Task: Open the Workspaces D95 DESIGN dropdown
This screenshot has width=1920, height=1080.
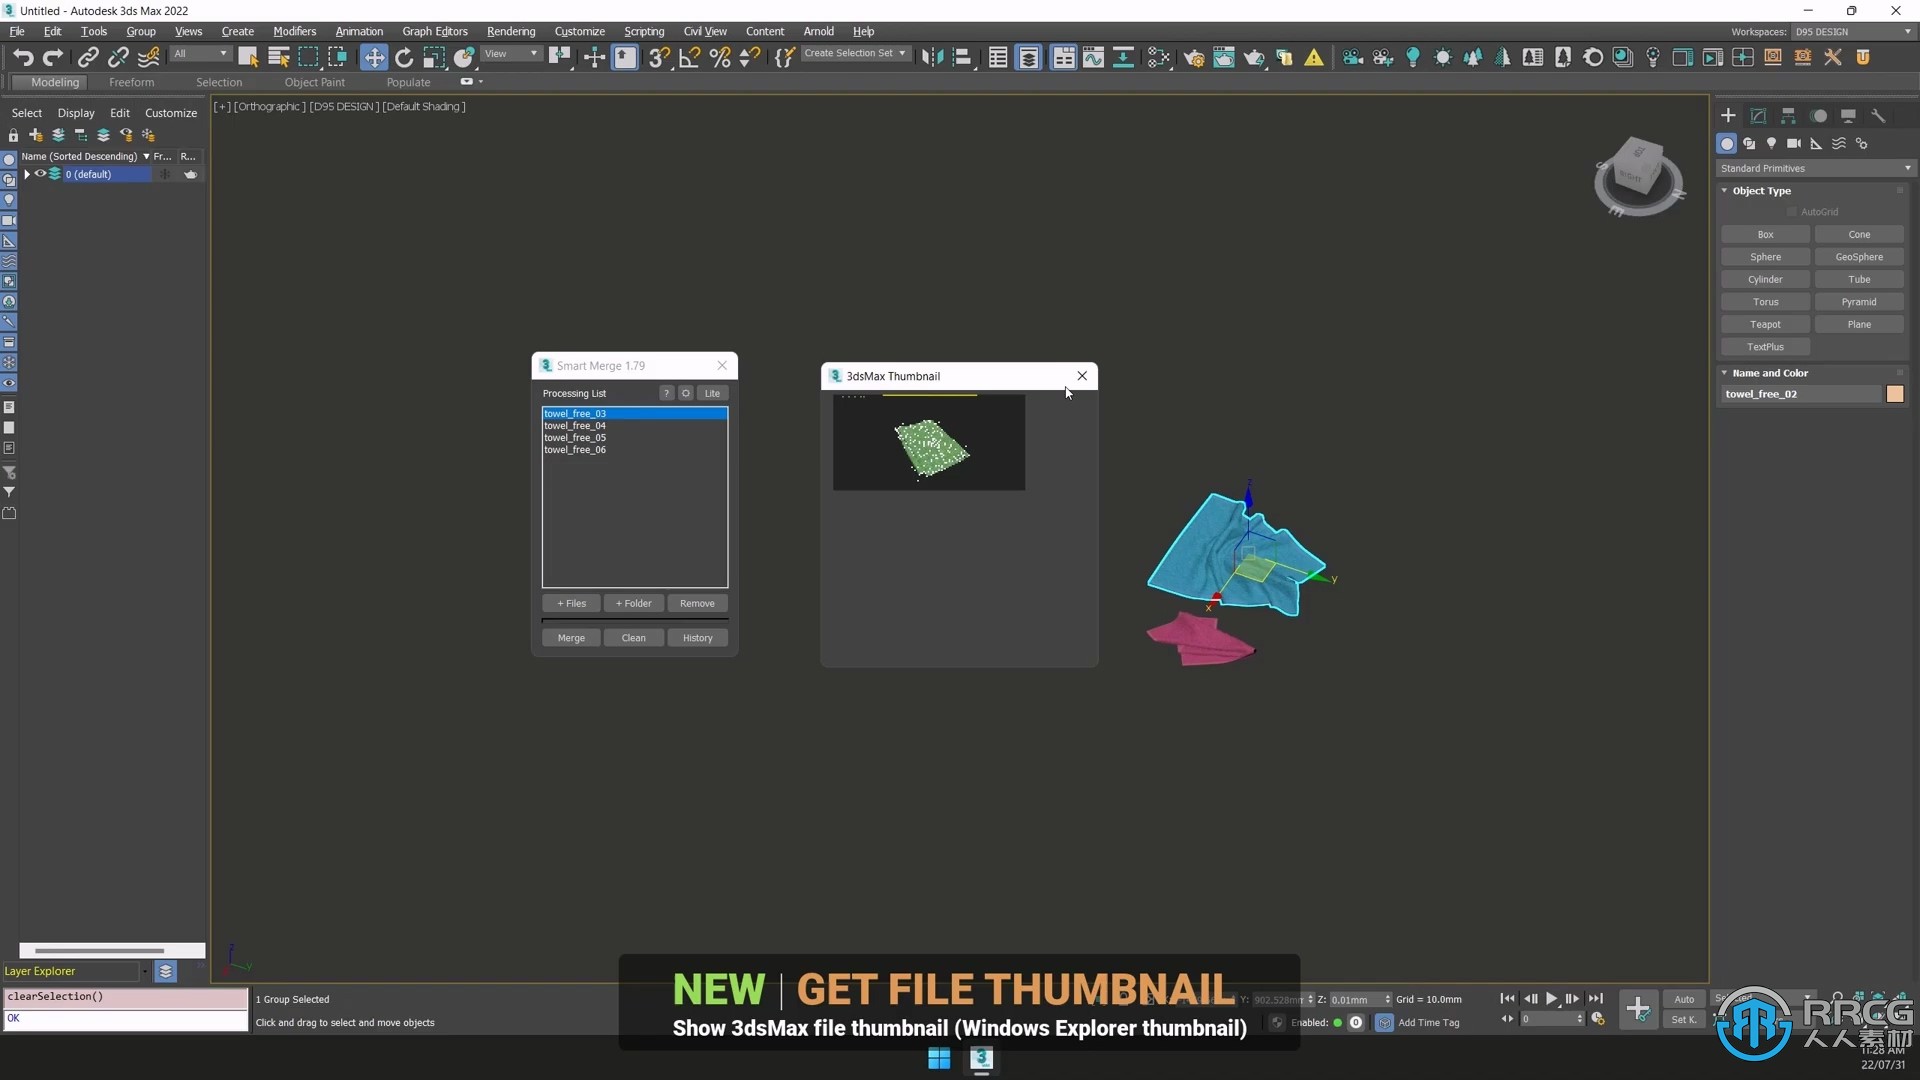Action: pyautogui.click(x=1853, y=32)
